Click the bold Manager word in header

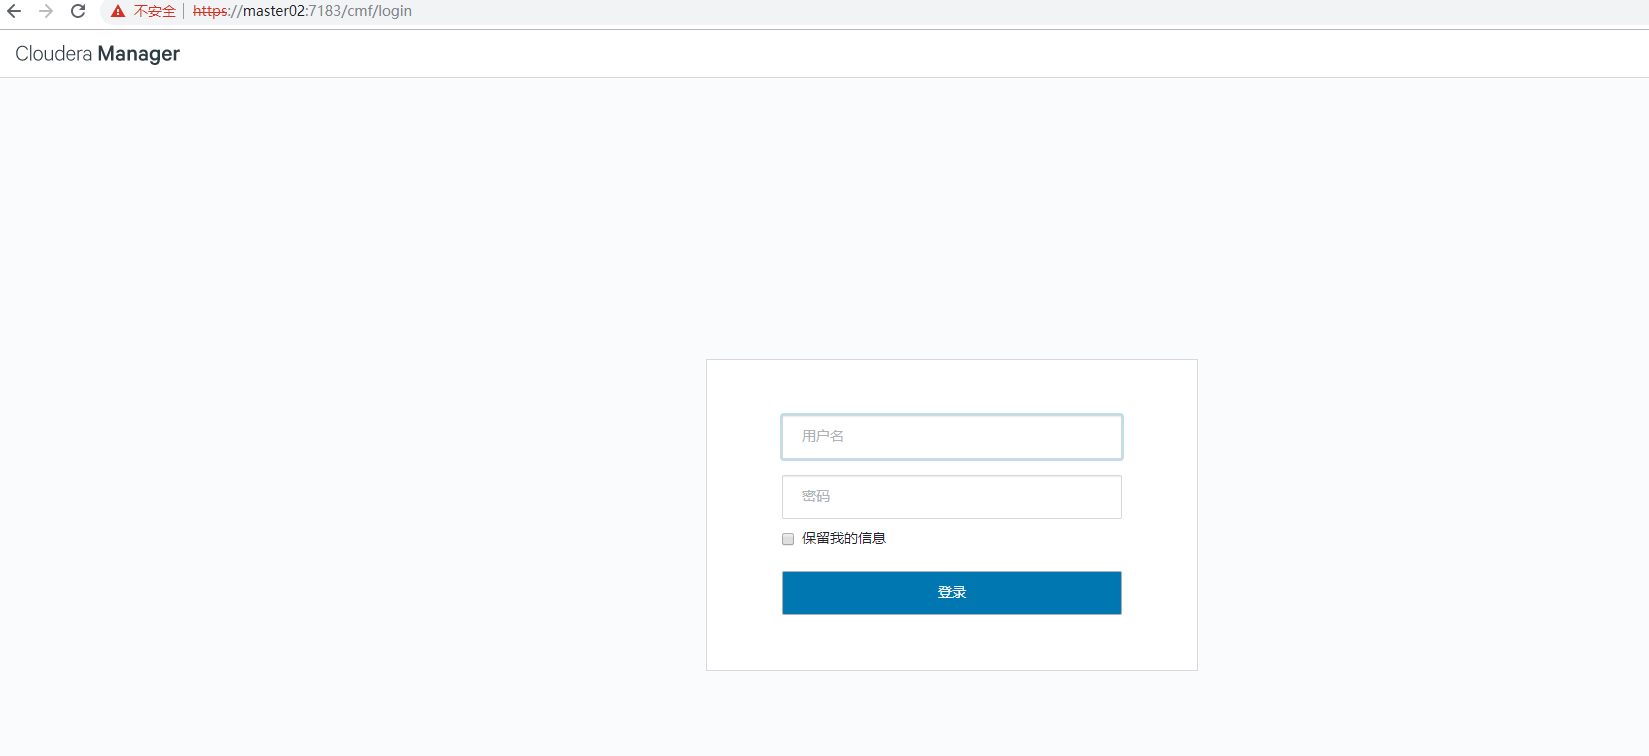coord(139,54)
